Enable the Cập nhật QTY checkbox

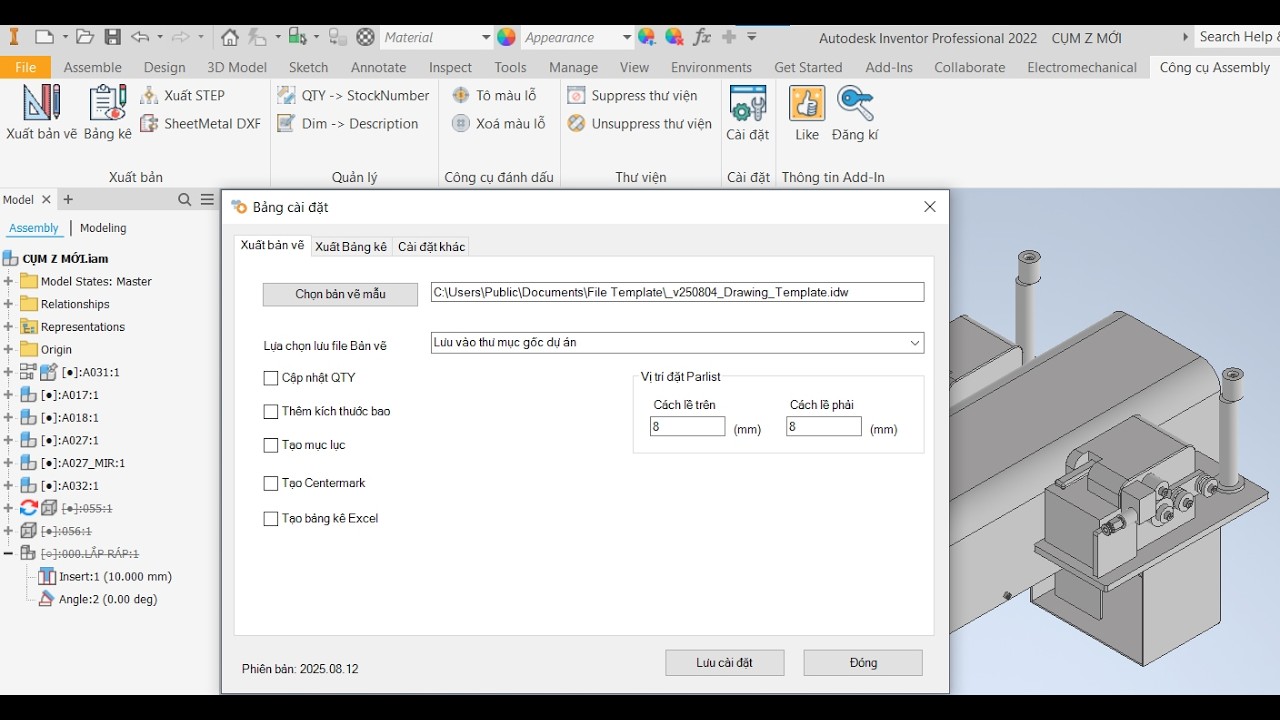[271, 378]
